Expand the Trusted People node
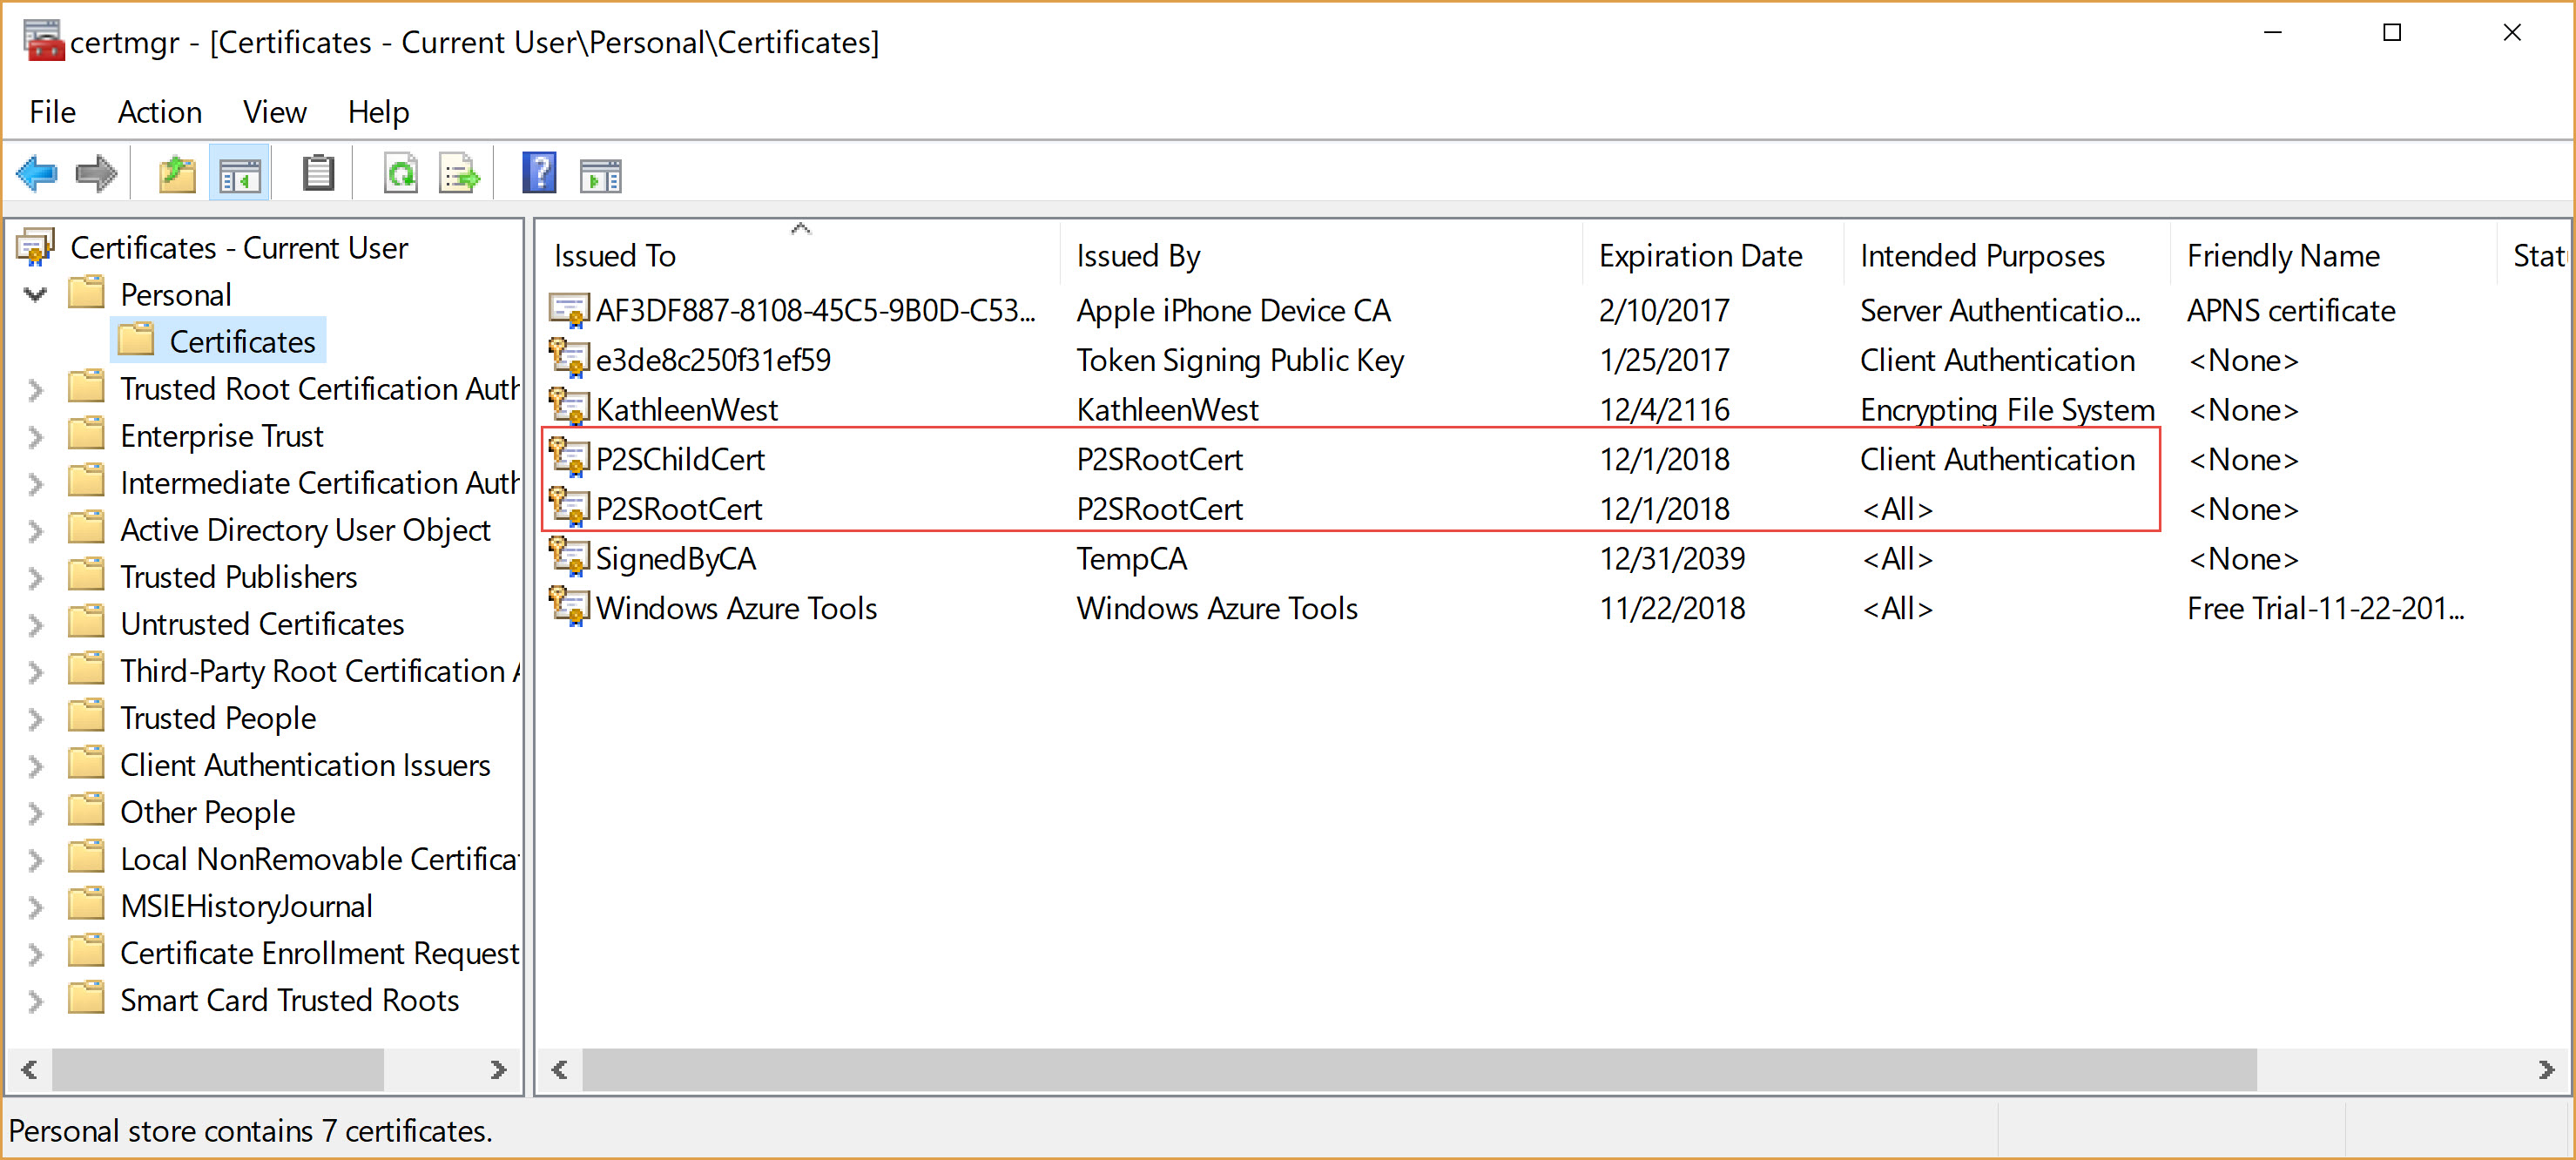Screen dimensions: 2576x1160 [x=36, y=718]
